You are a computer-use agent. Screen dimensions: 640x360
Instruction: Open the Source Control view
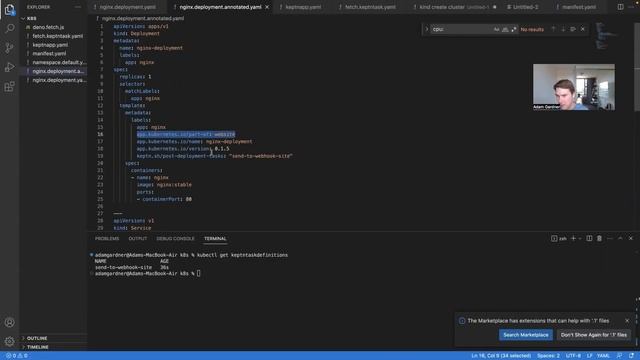(x=9, y=48)
